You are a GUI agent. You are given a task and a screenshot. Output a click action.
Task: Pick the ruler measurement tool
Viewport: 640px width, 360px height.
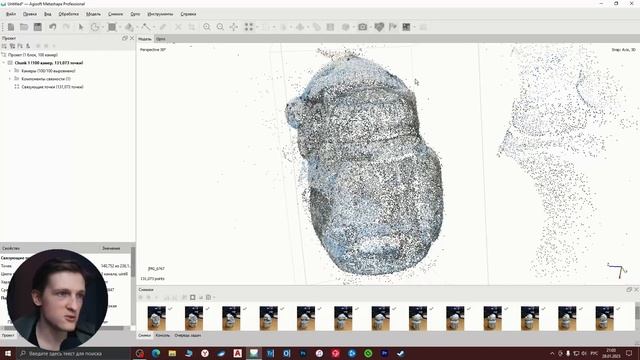(x=146, y=27)
